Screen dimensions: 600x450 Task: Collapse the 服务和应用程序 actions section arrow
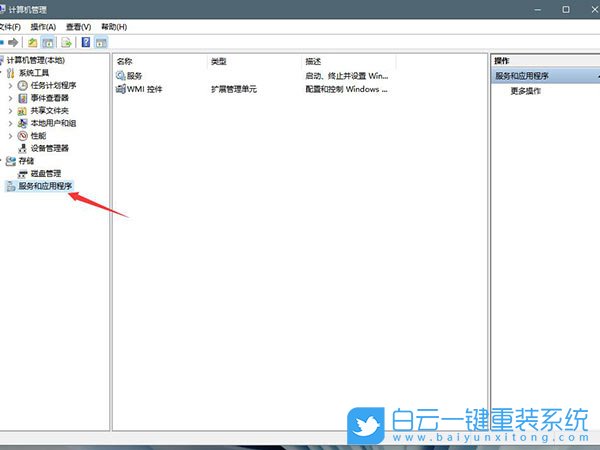[x=597, y=76]
